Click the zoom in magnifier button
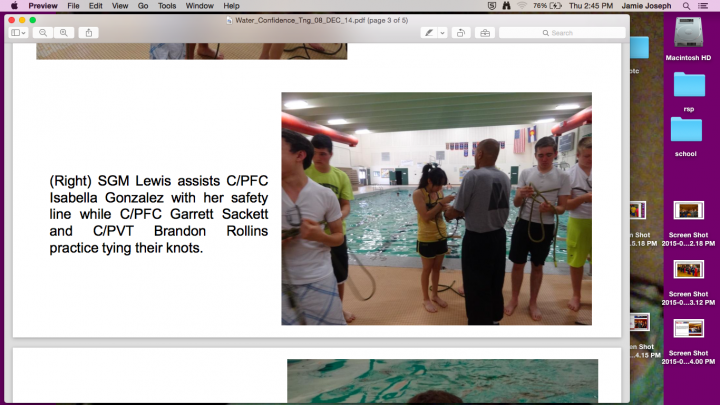720x405 pixels. [x=64, y=33]
